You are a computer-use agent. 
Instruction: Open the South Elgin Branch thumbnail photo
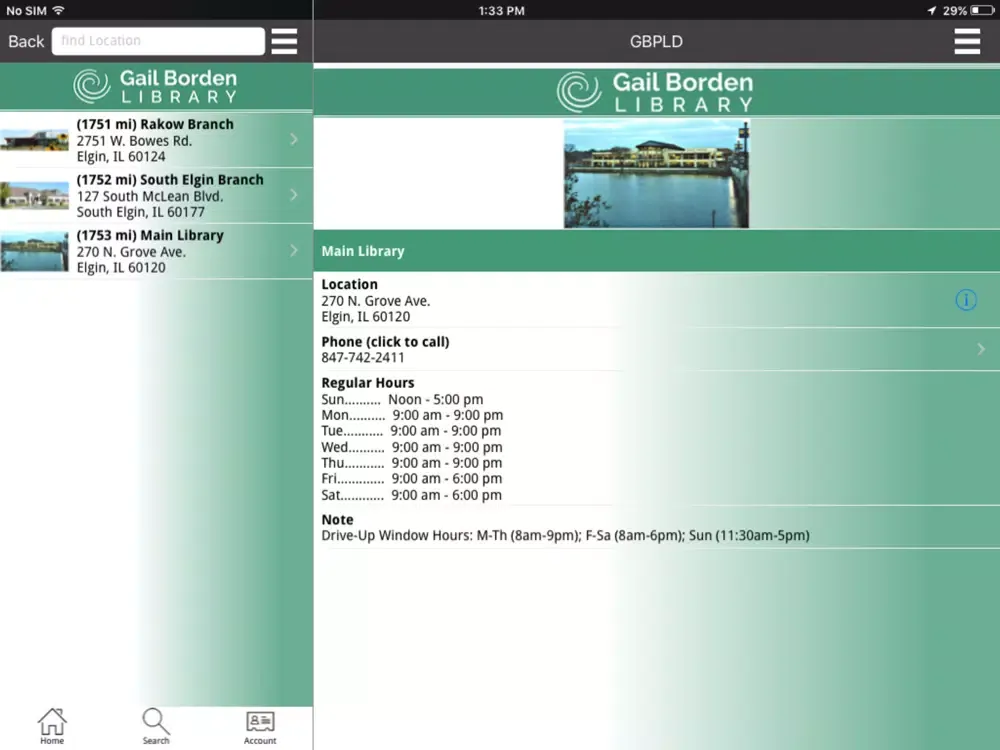click(x=34, y=195)
